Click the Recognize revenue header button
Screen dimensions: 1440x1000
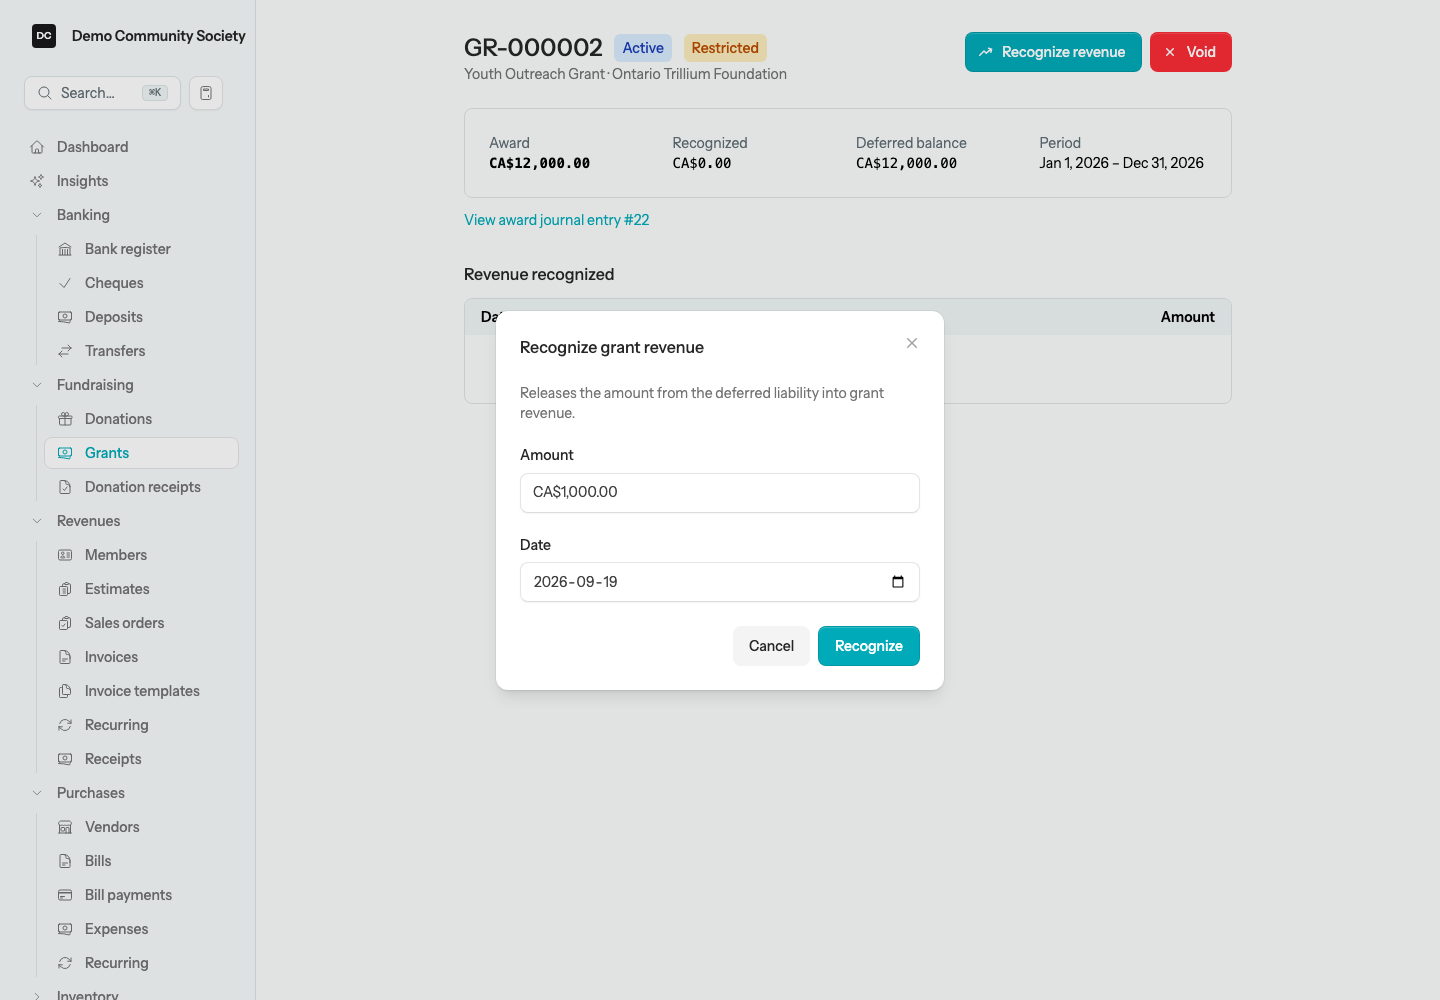click(x=1053, y=52)
